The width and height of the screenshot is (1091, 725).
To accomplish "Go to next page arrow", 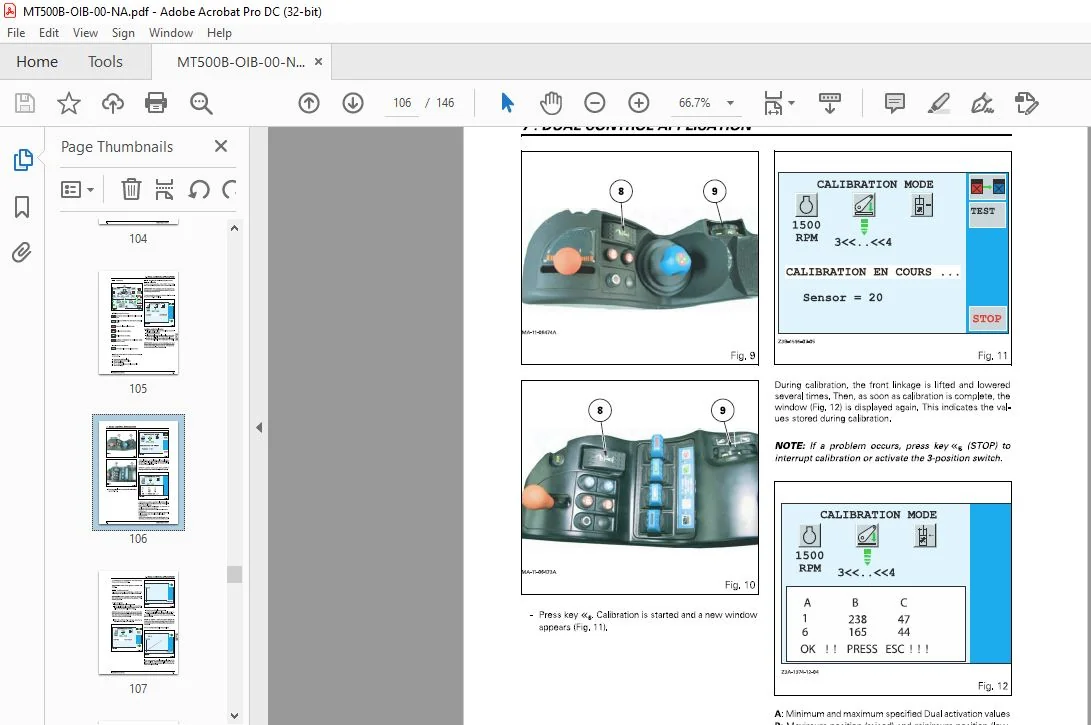I will coord(353,103).
